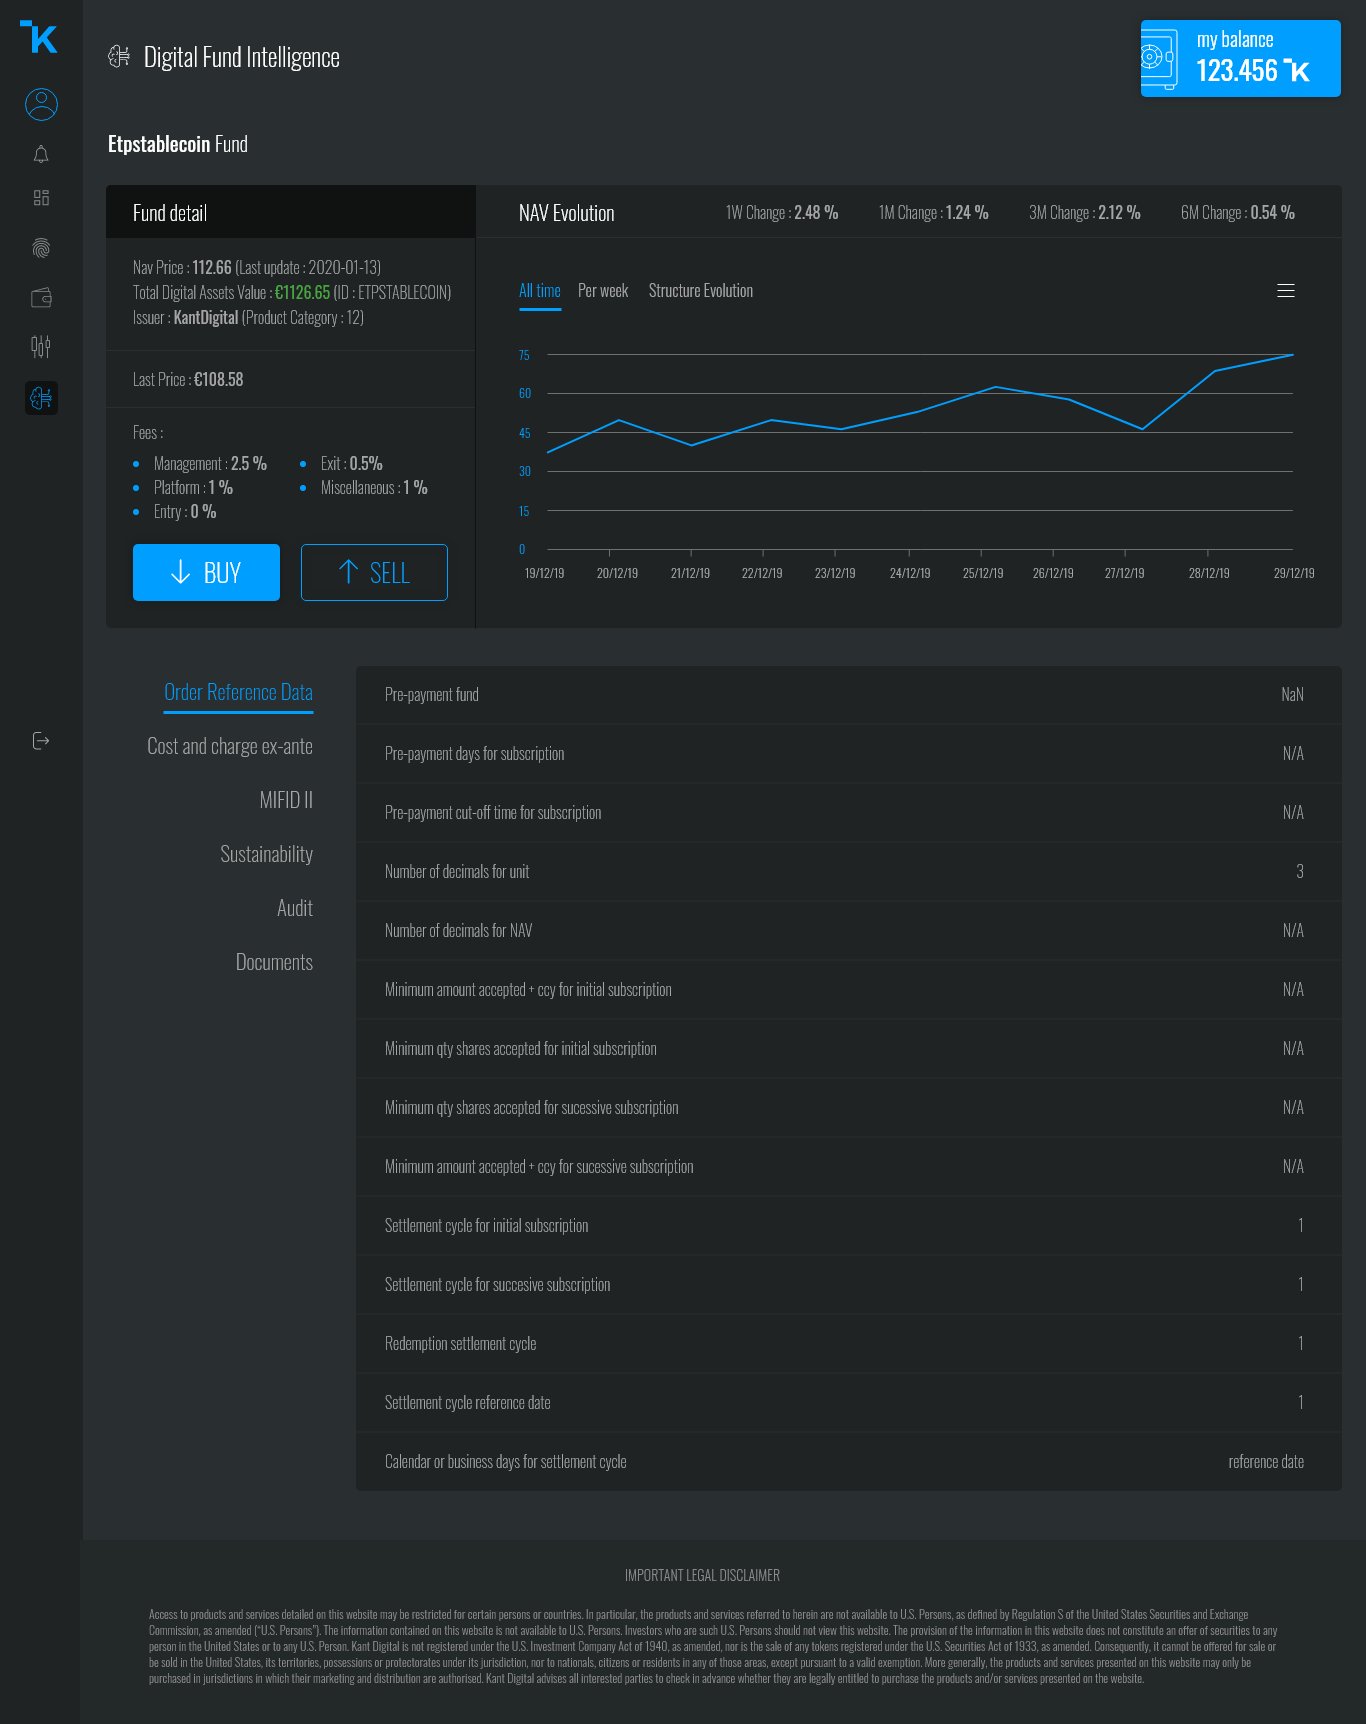
Task: Switch to Structure Evolution tab
Action: 701,291
